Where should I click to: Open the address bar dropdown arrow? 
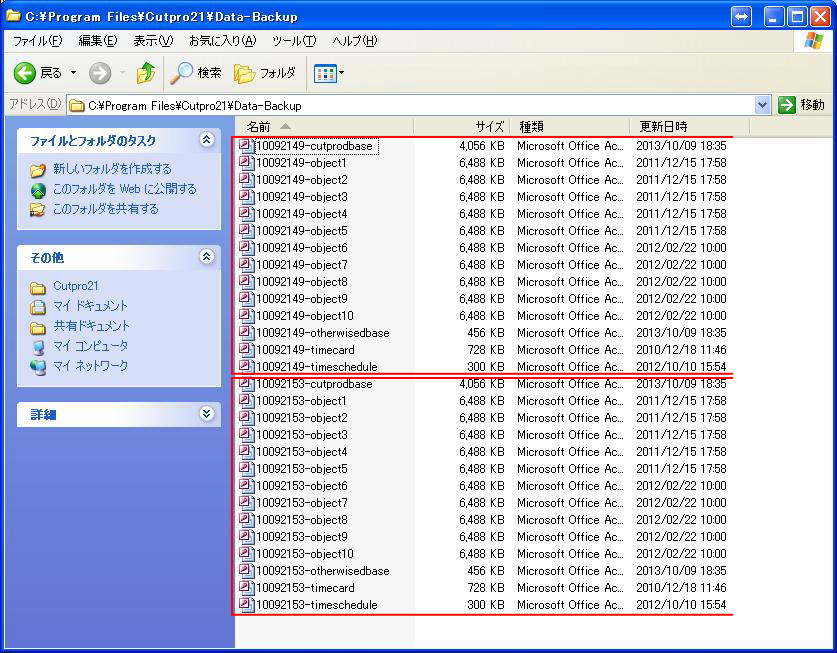pyautogui.click(x=762, y=105)
